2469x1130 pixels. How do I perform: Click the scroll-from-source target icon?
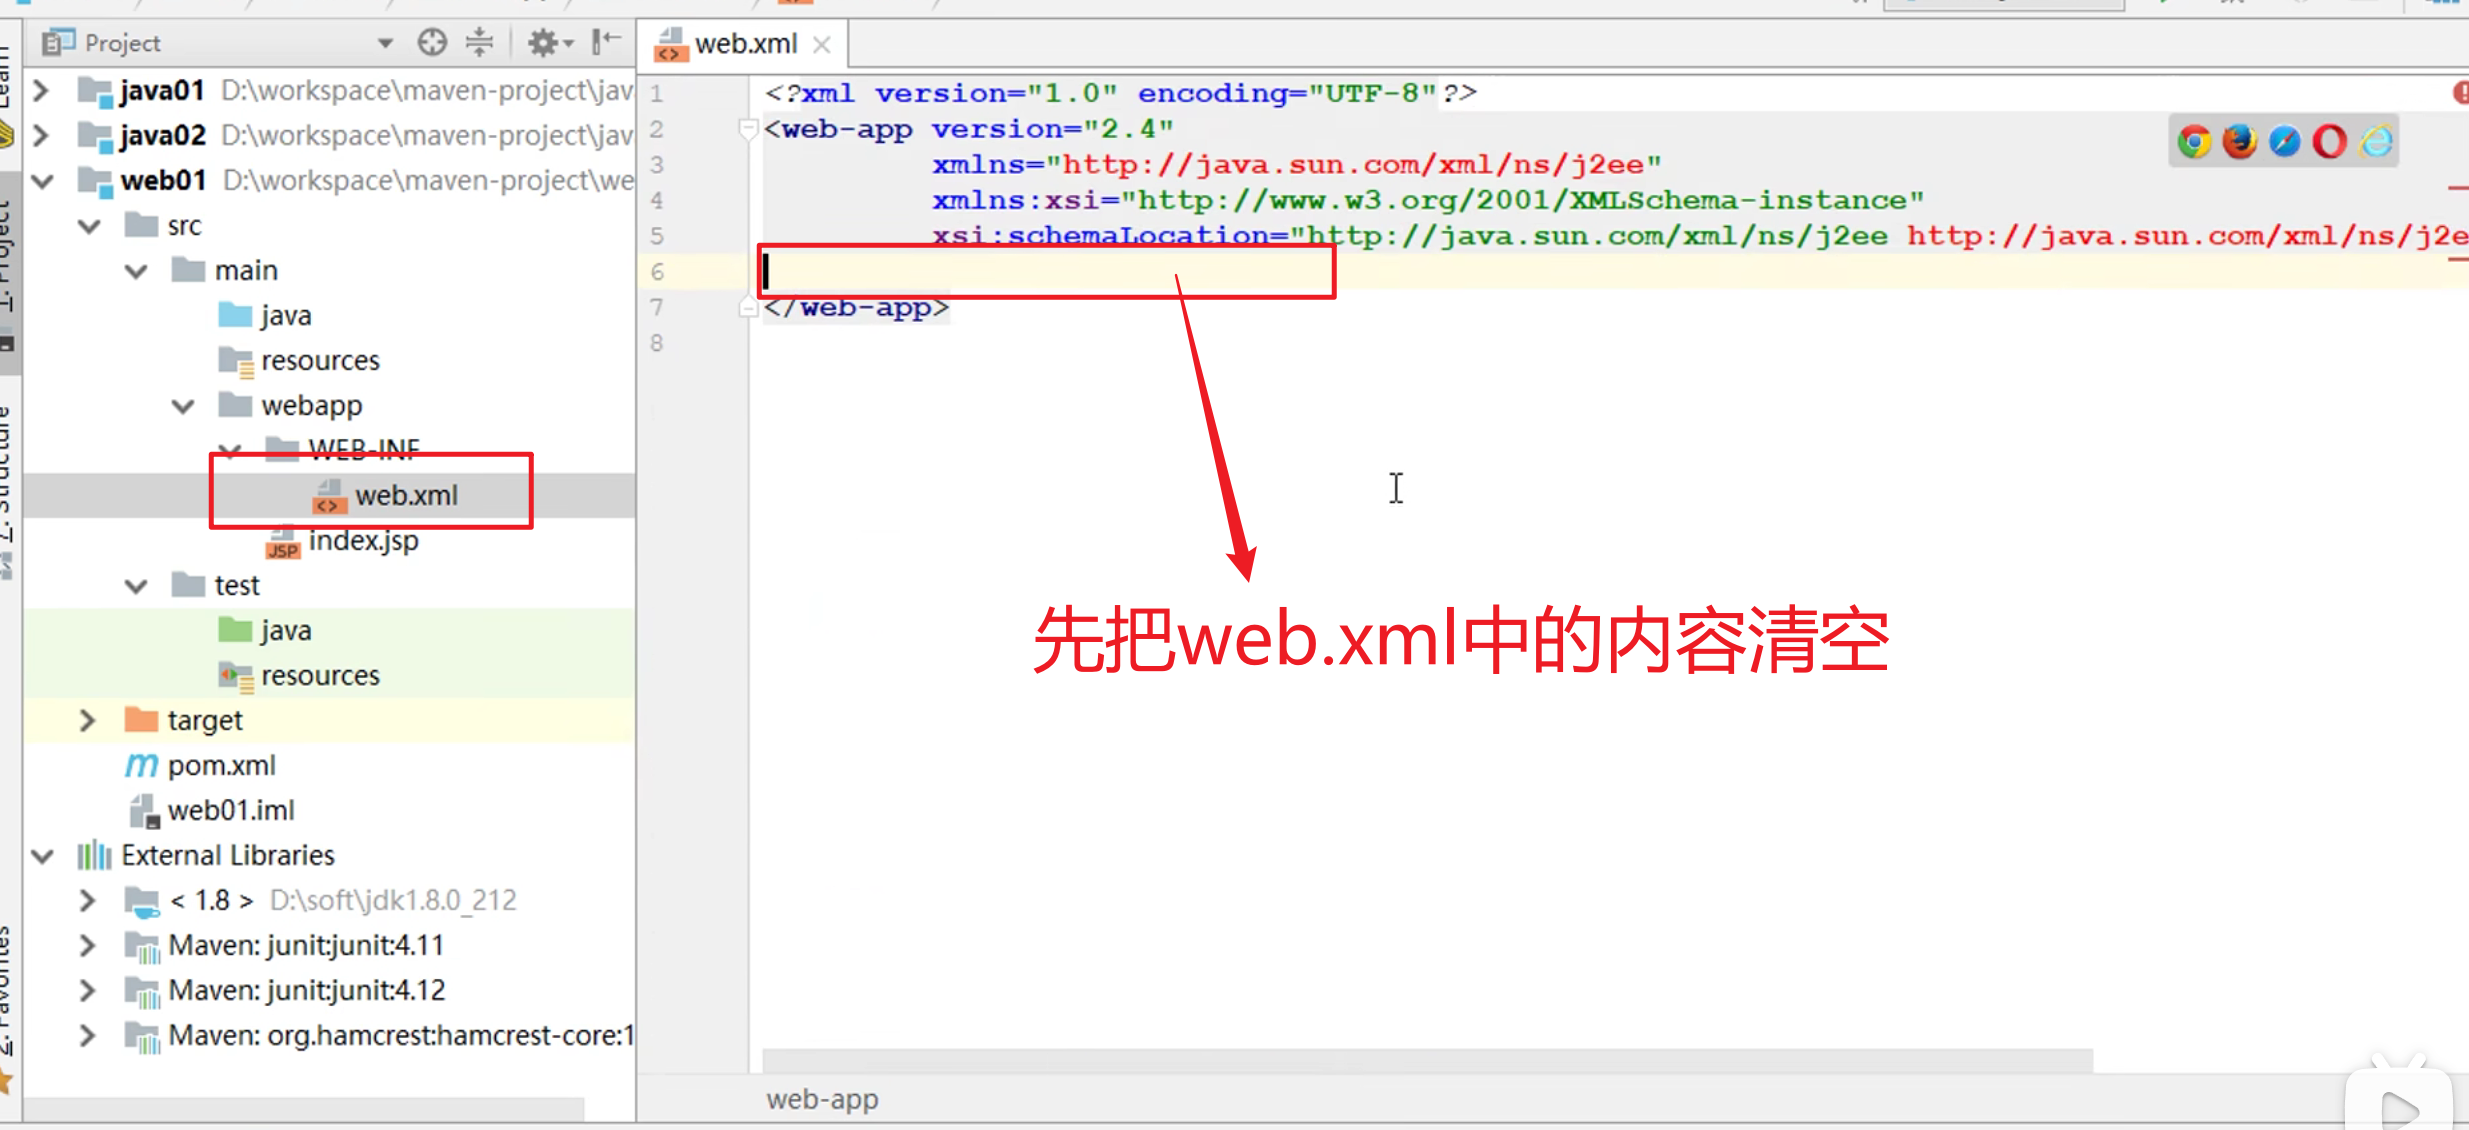click(432, 42)
